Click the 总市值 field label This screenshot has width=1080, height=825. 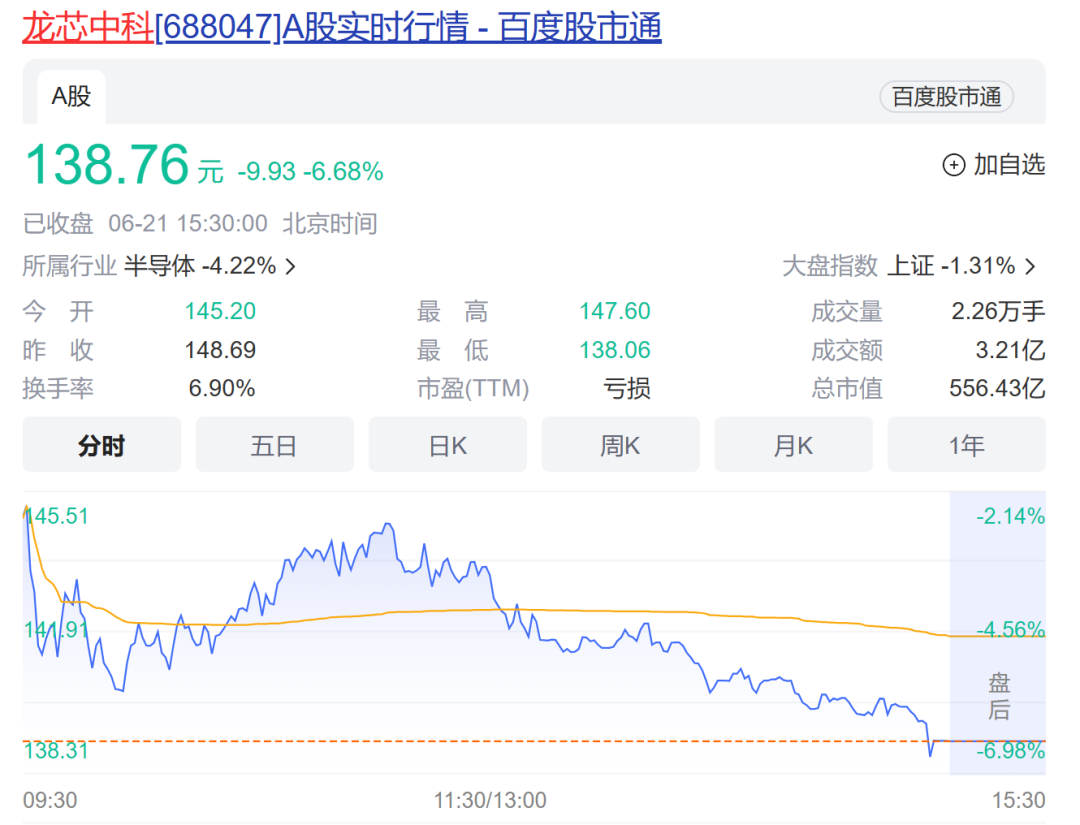click(847, 388)
